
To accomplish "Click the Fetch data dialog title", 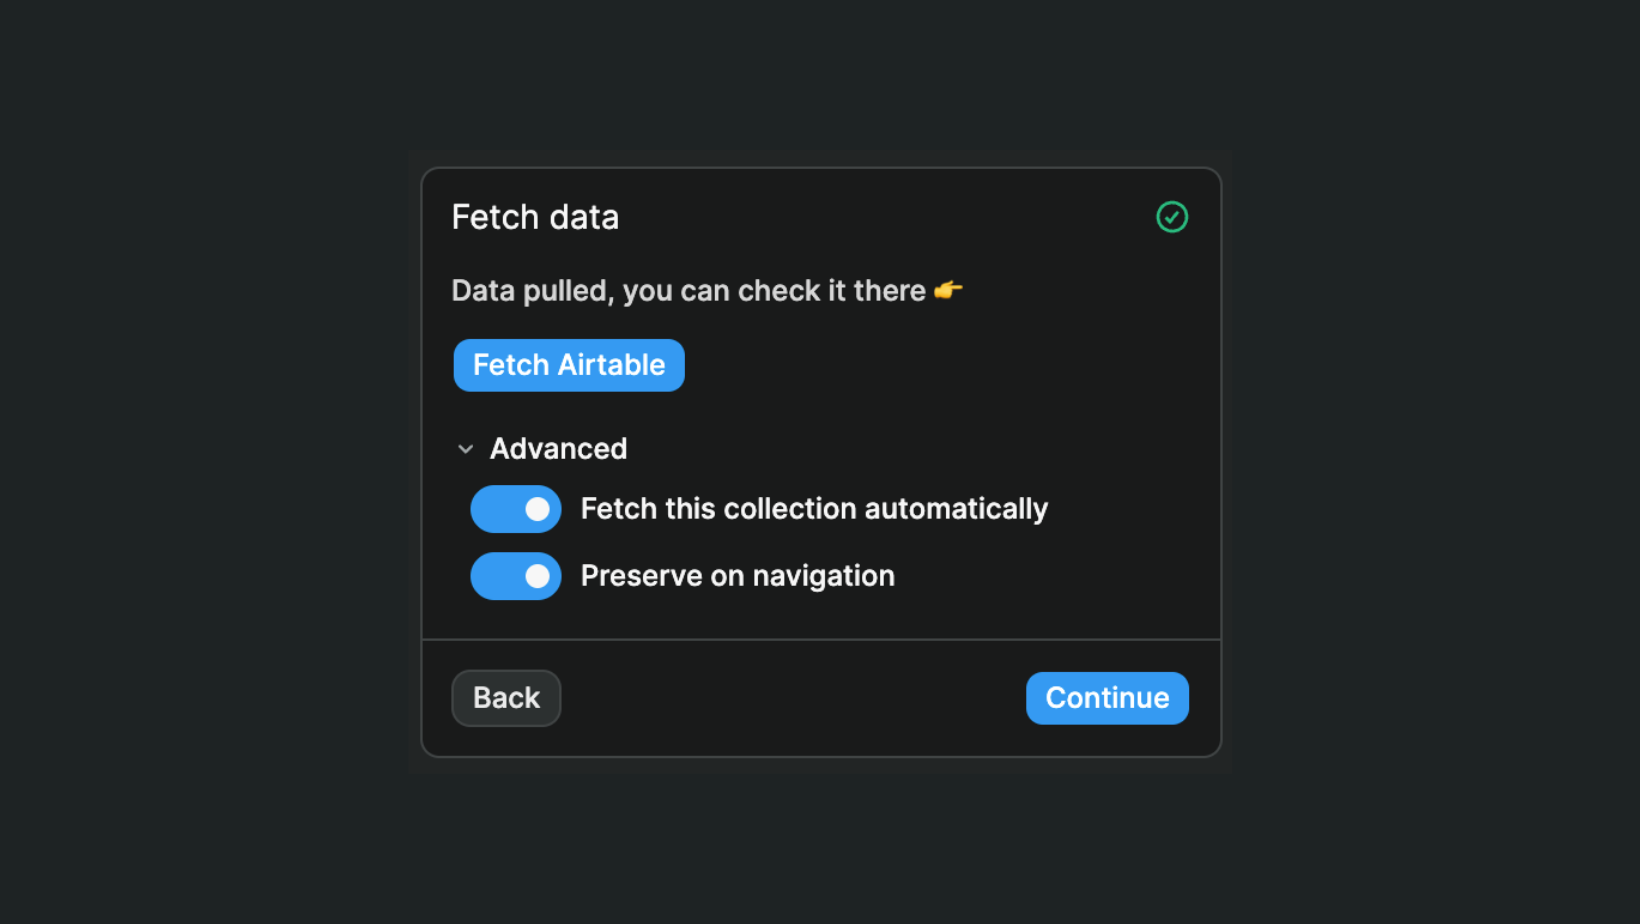I will tap(535, 216).
